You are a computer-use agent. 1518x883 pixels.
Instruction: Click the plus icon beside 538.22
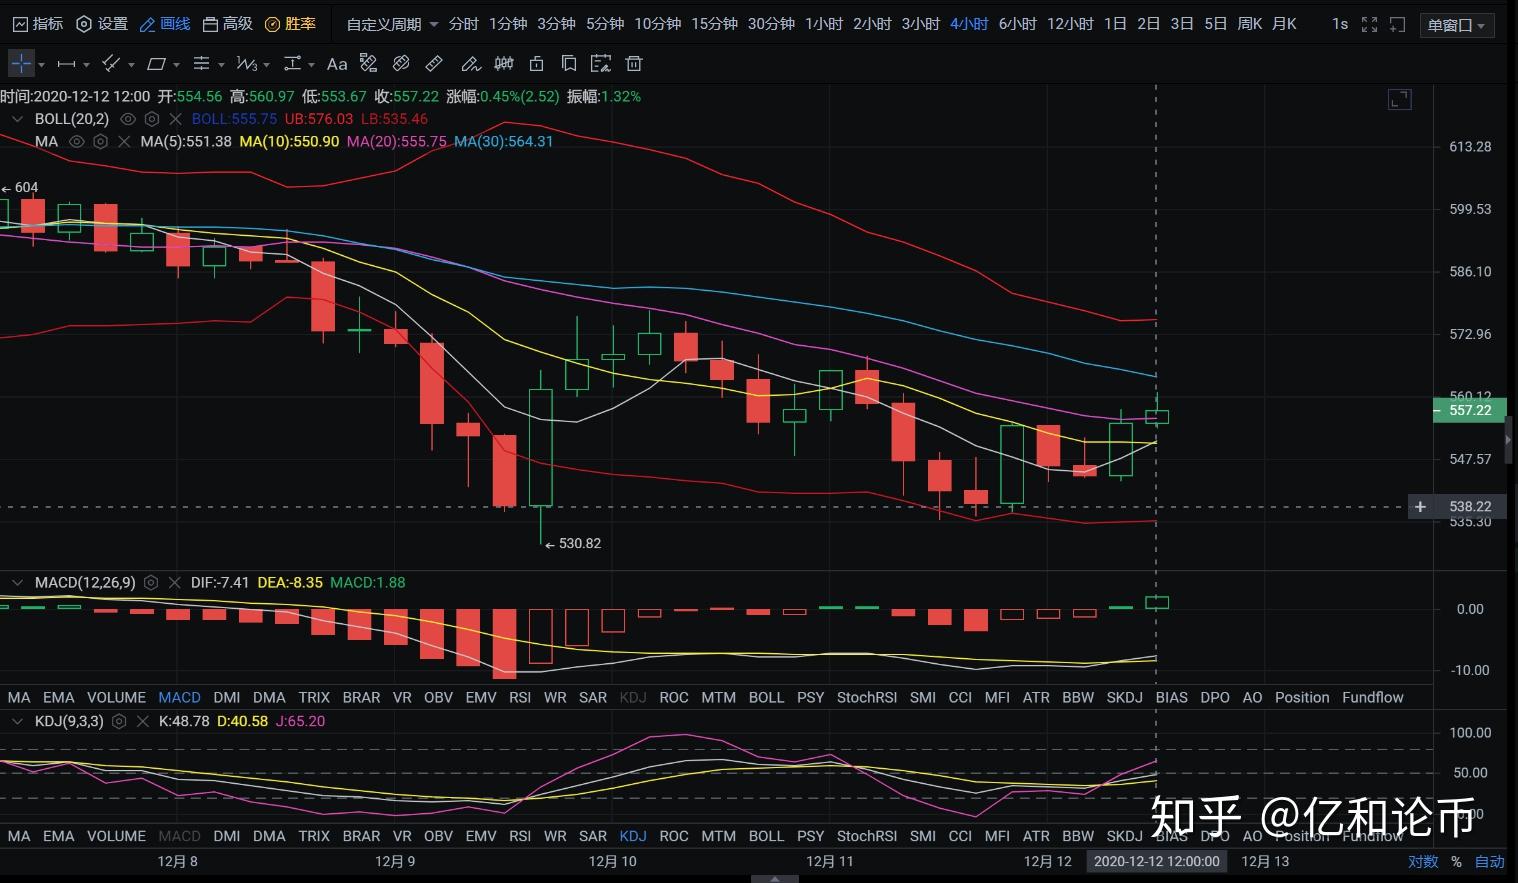click(1420, 507)
